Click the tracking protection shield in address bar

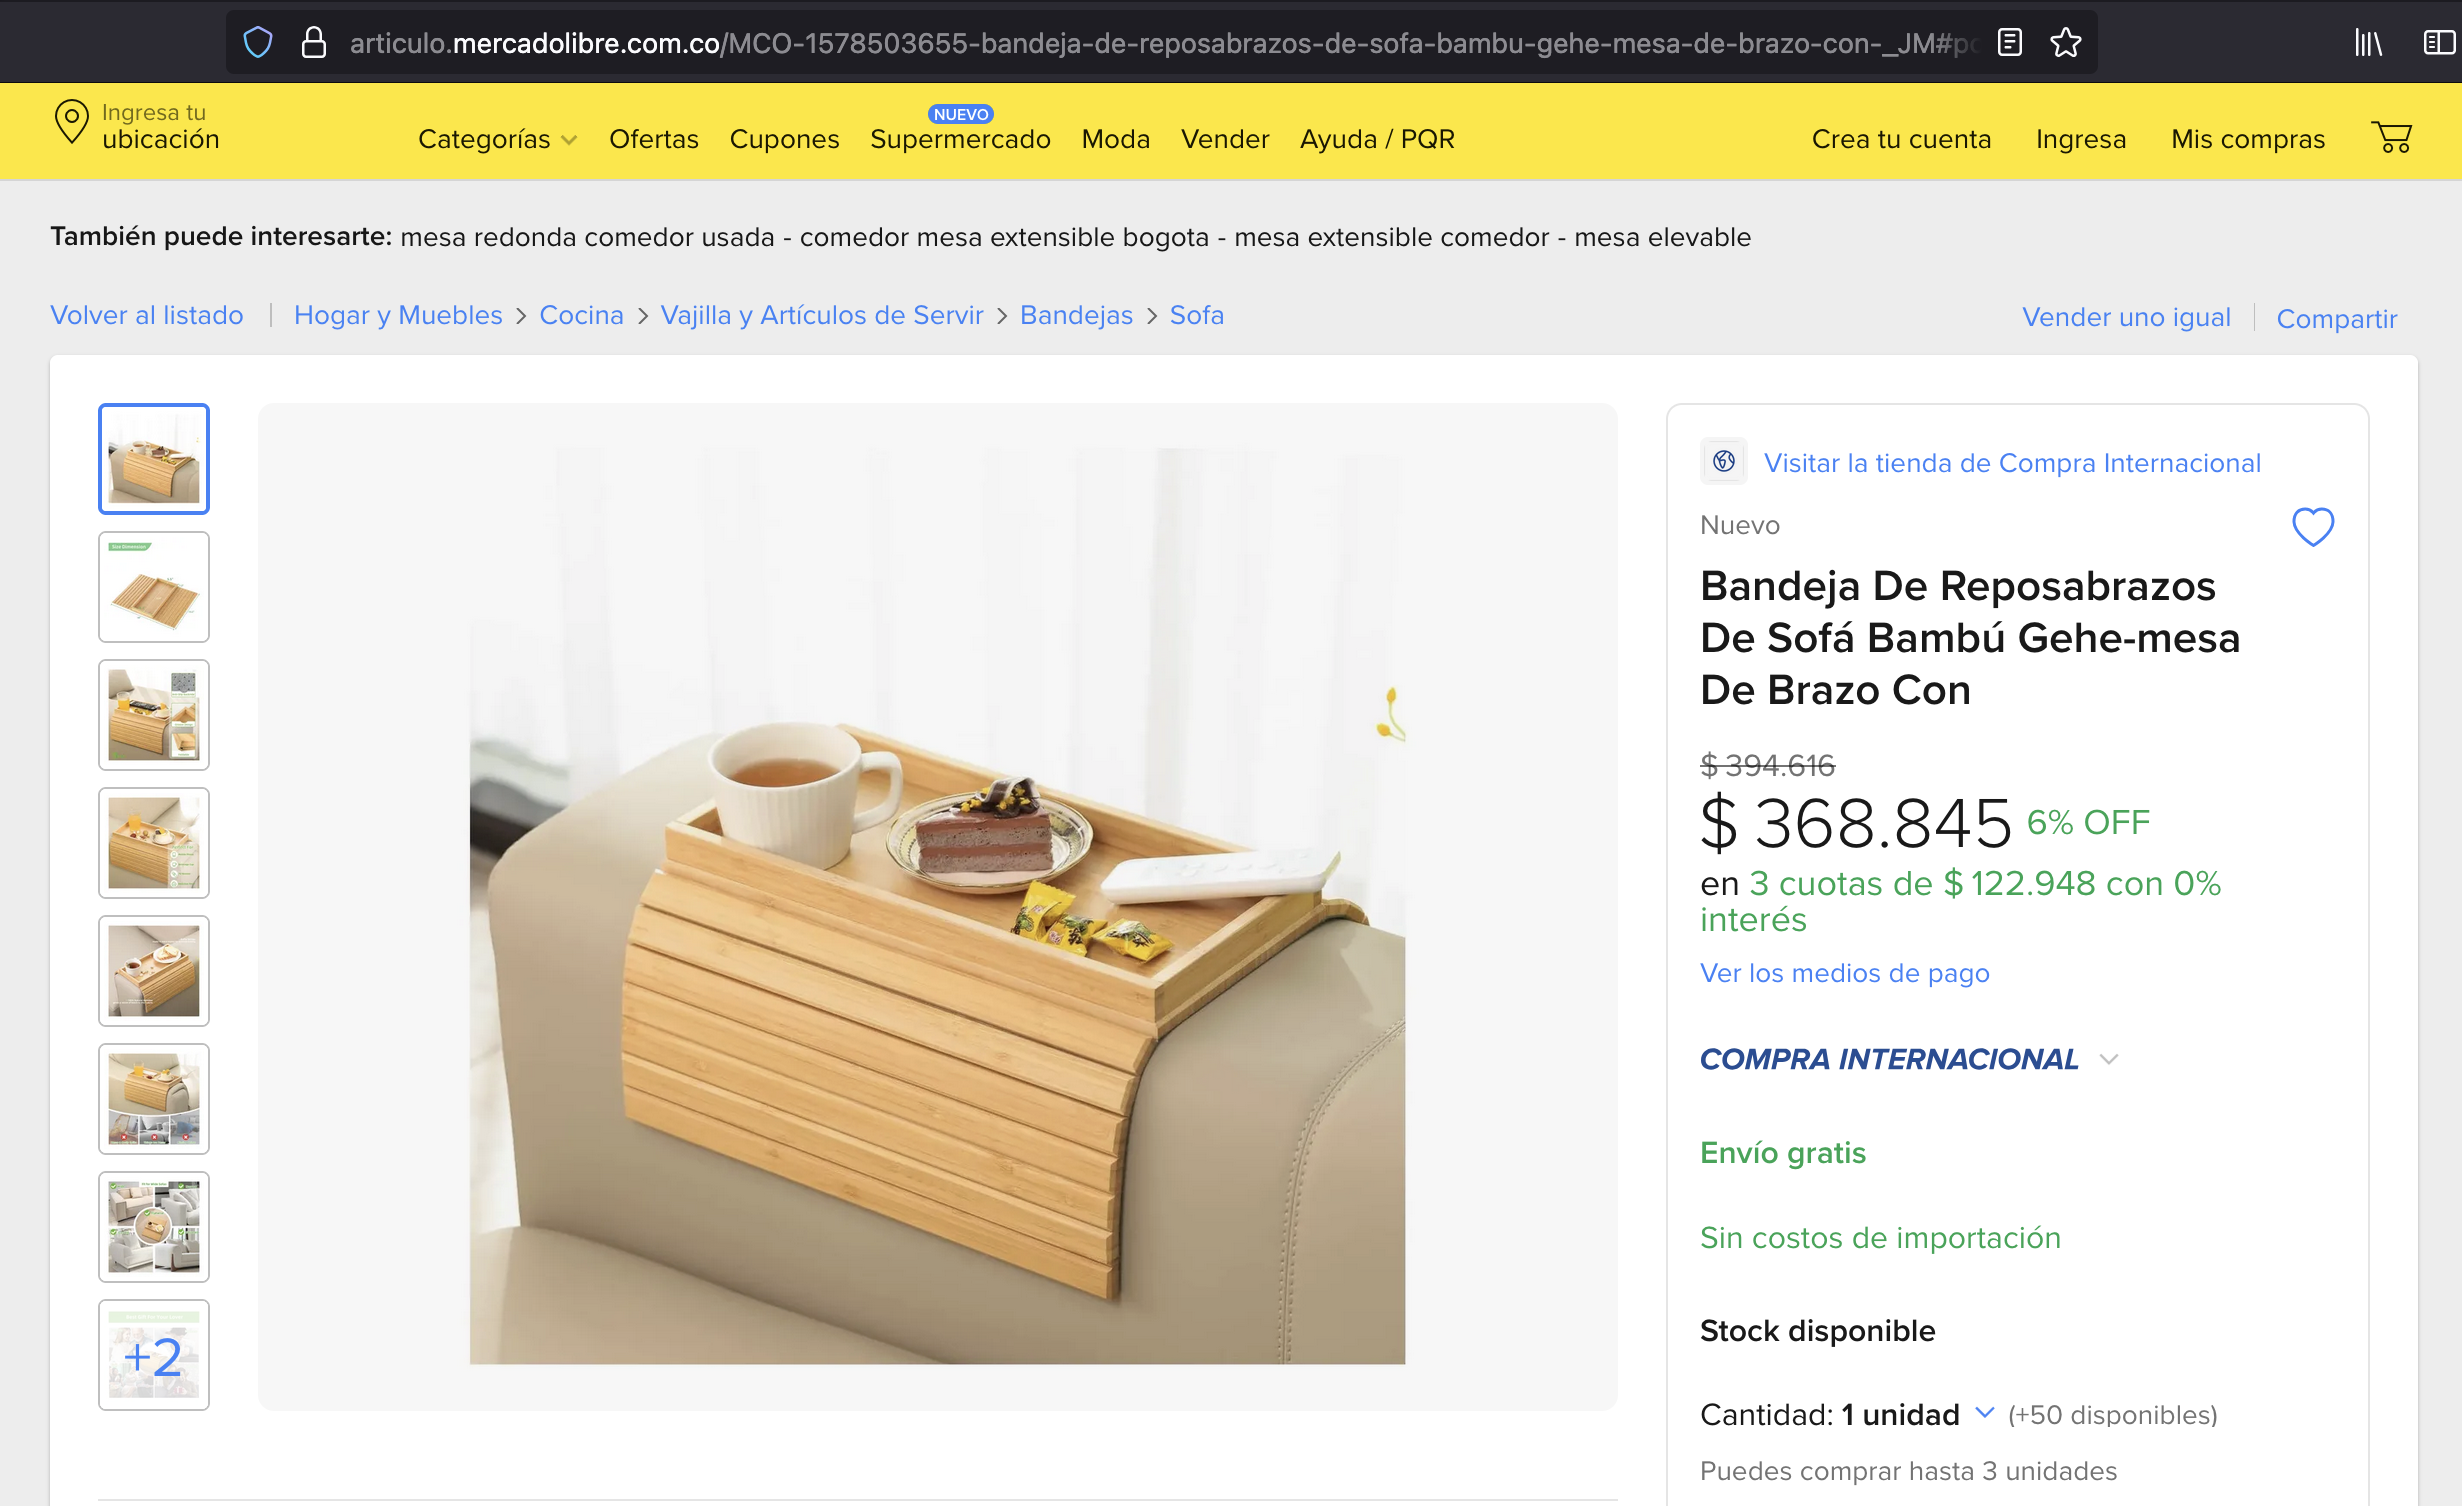coord(258,42)
